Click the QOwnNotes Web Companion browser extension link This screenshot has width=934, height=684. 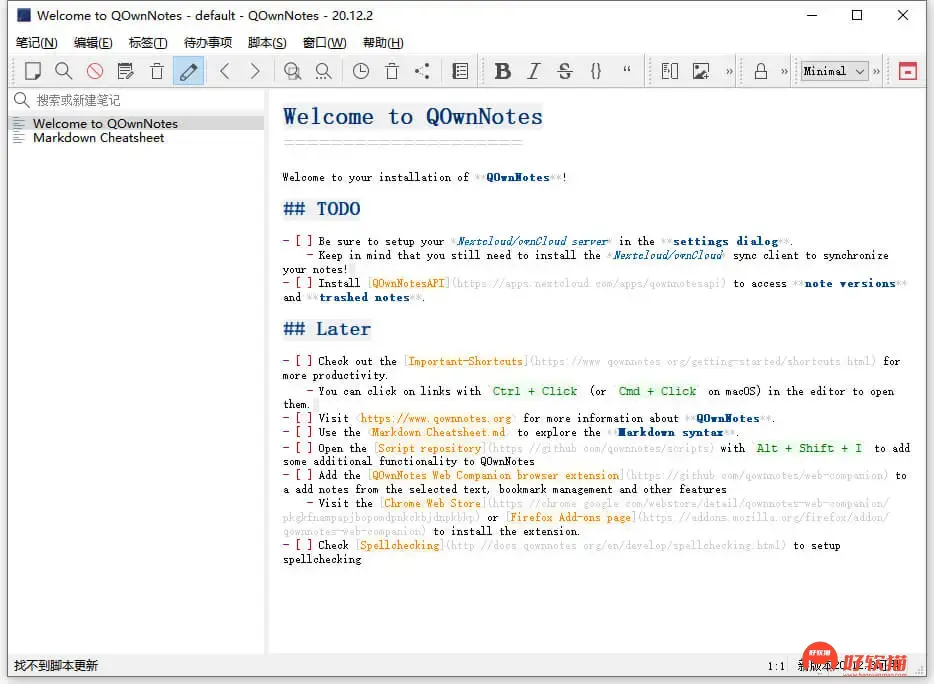coord(496,475)
